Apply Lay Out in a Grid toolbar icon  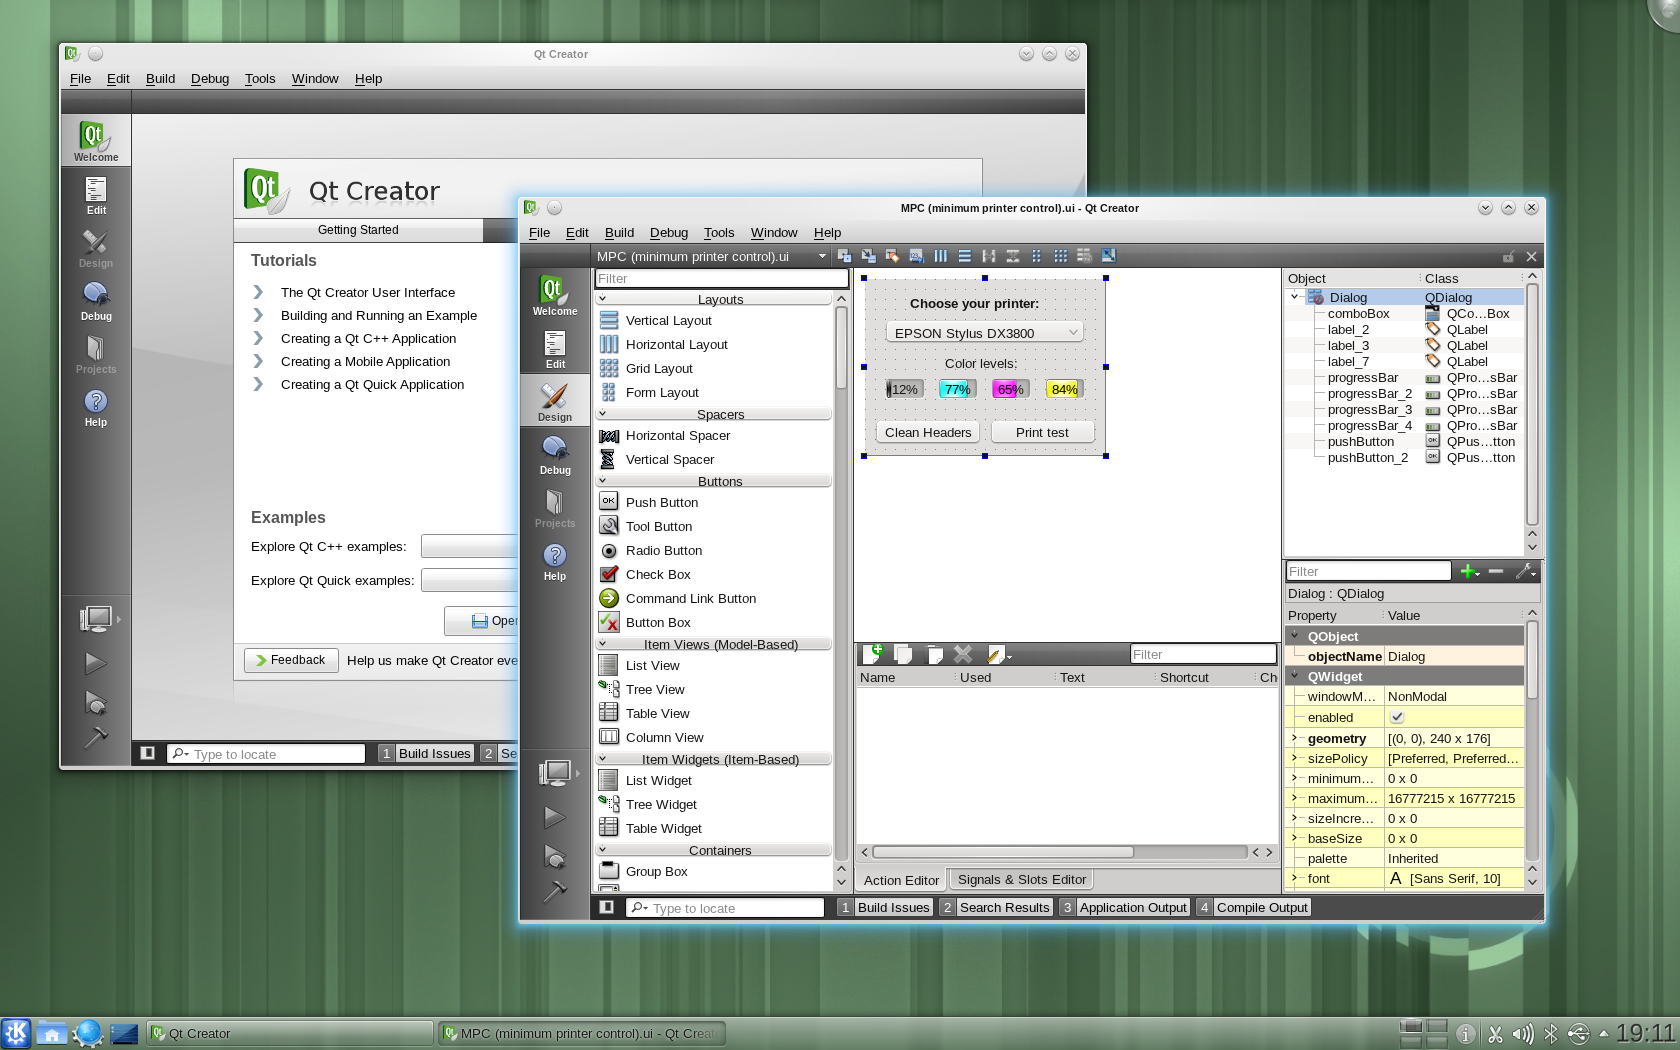(1060, 256)
